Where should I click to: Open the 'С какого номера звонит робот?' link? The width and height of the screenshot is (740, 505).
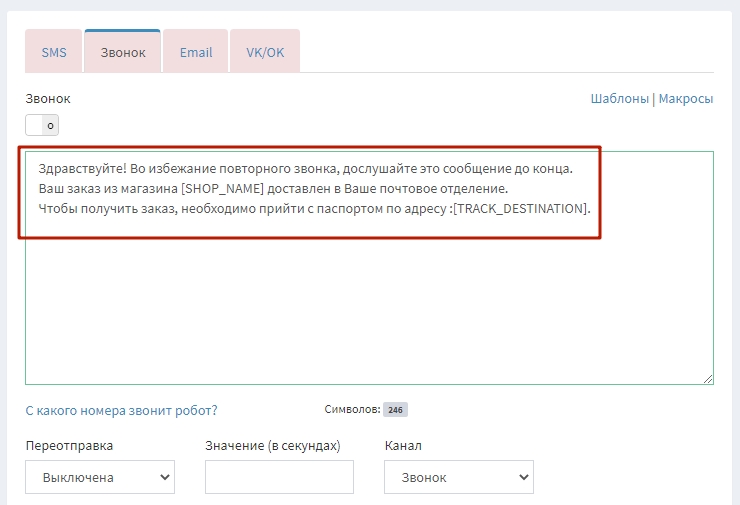[x=121, y=410]
